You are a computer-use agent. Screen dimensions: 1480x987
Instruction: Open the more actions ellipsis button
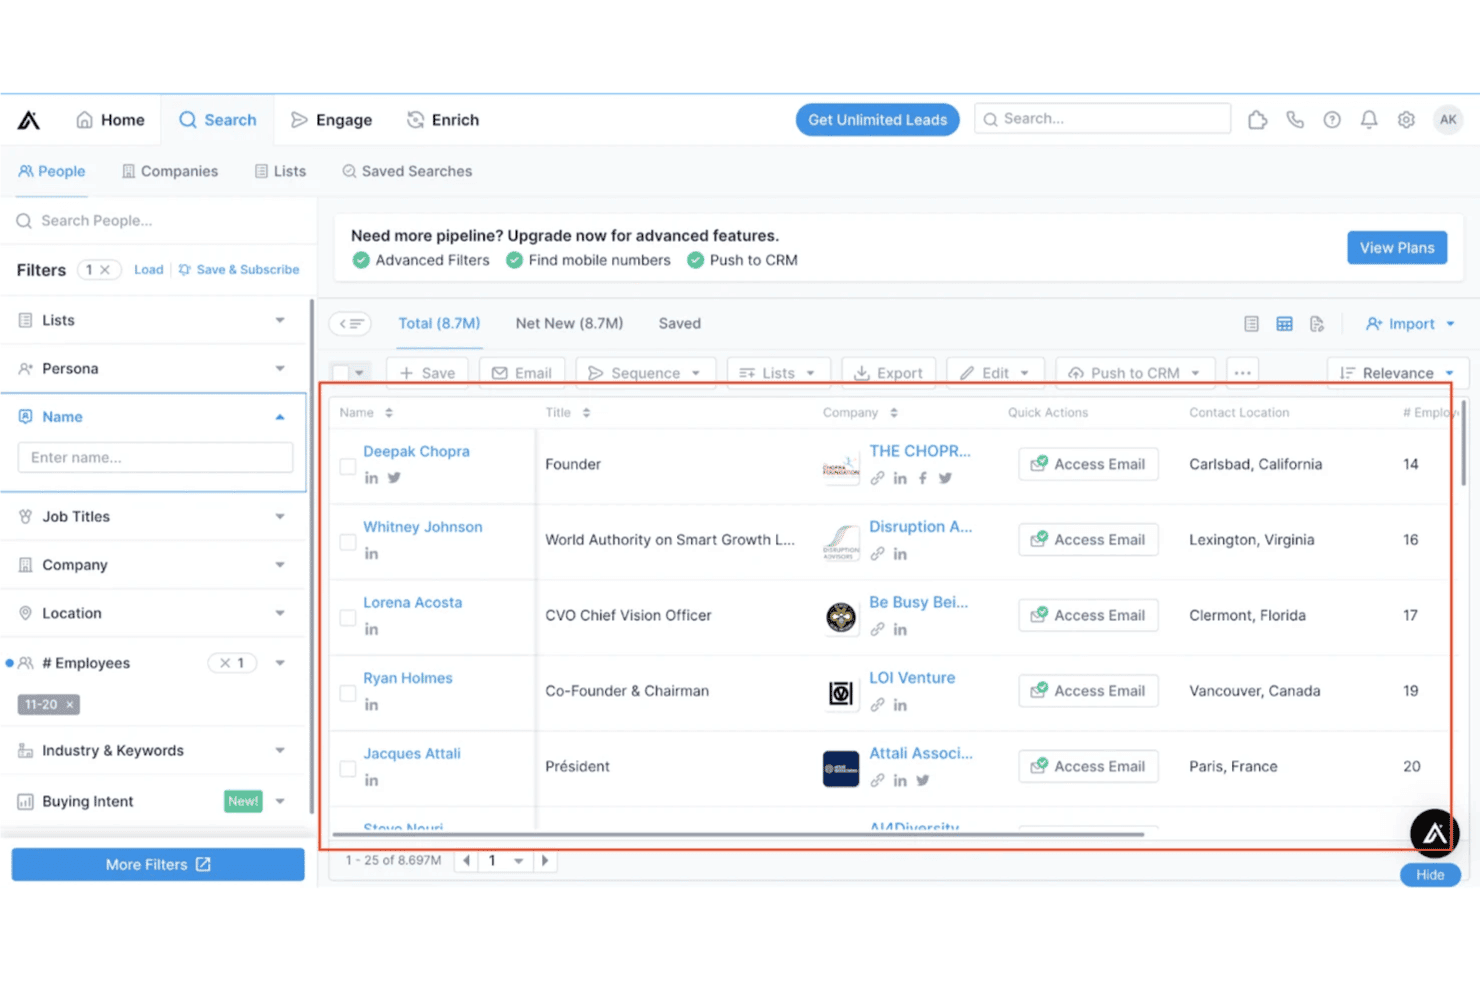click(x=1242, y=373)
